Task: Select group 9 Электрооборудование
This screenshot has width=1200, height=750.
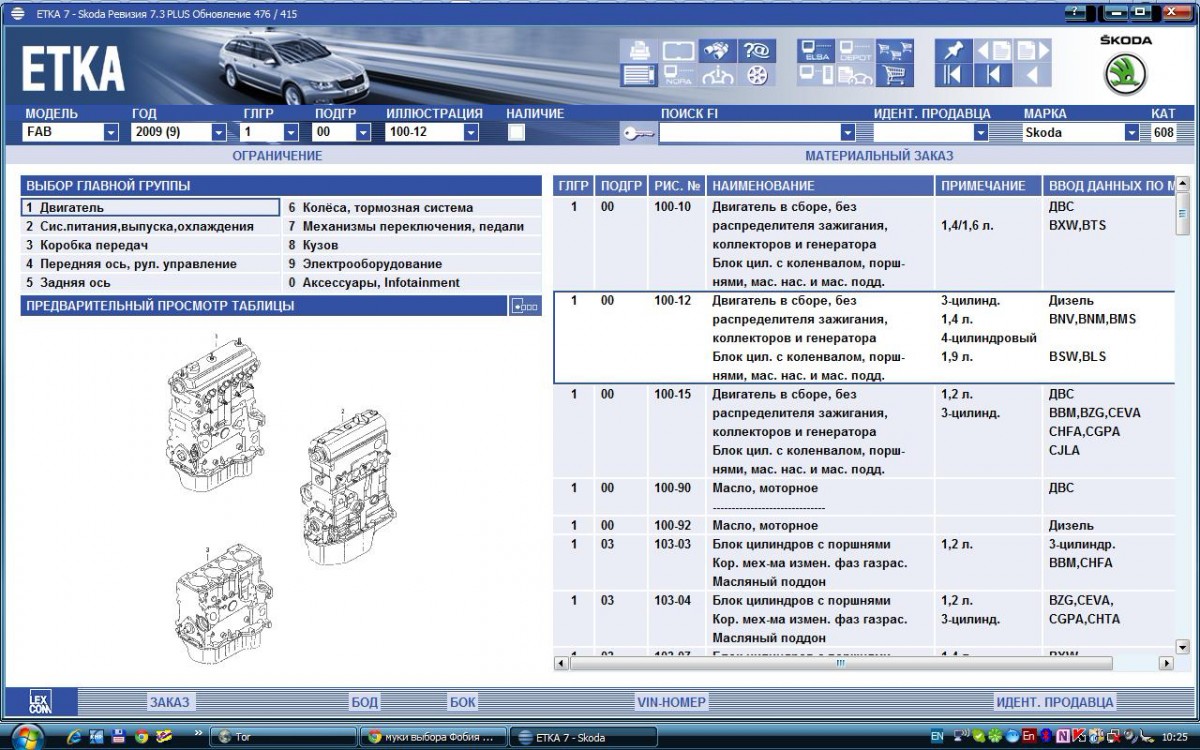Action: pyautogui.click(x=412, y=264)
